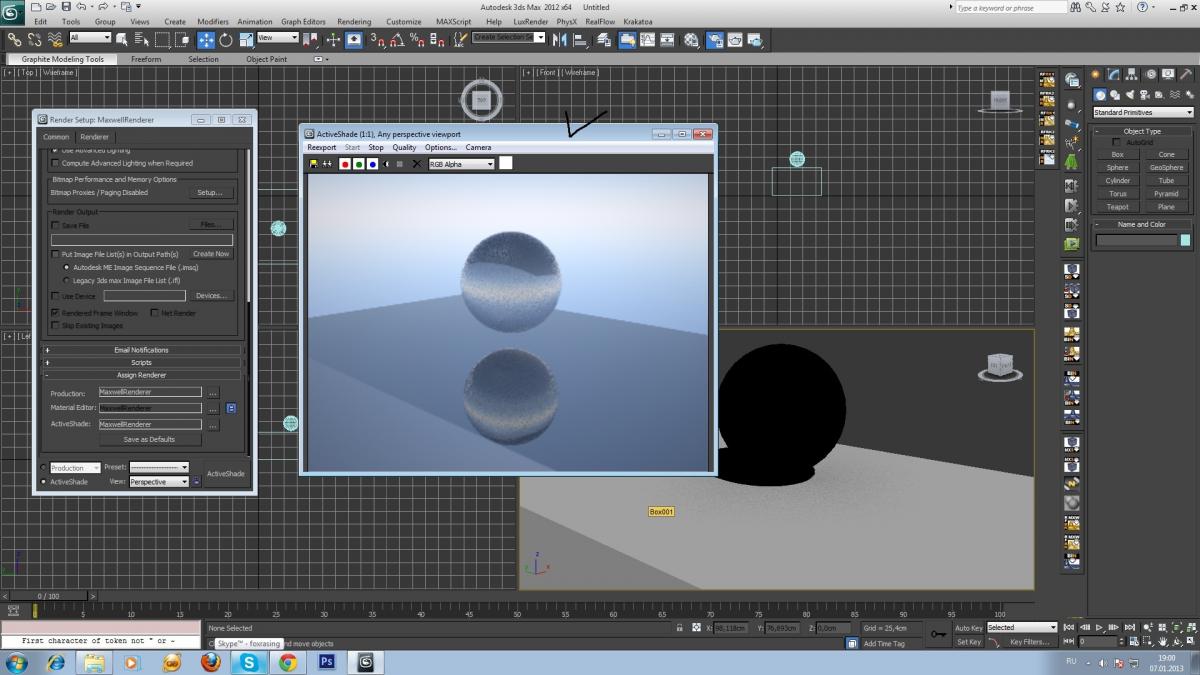The image size is (1200, 675).
Task: Click the Mirror tool icon
Action: (x=560, y=40)
